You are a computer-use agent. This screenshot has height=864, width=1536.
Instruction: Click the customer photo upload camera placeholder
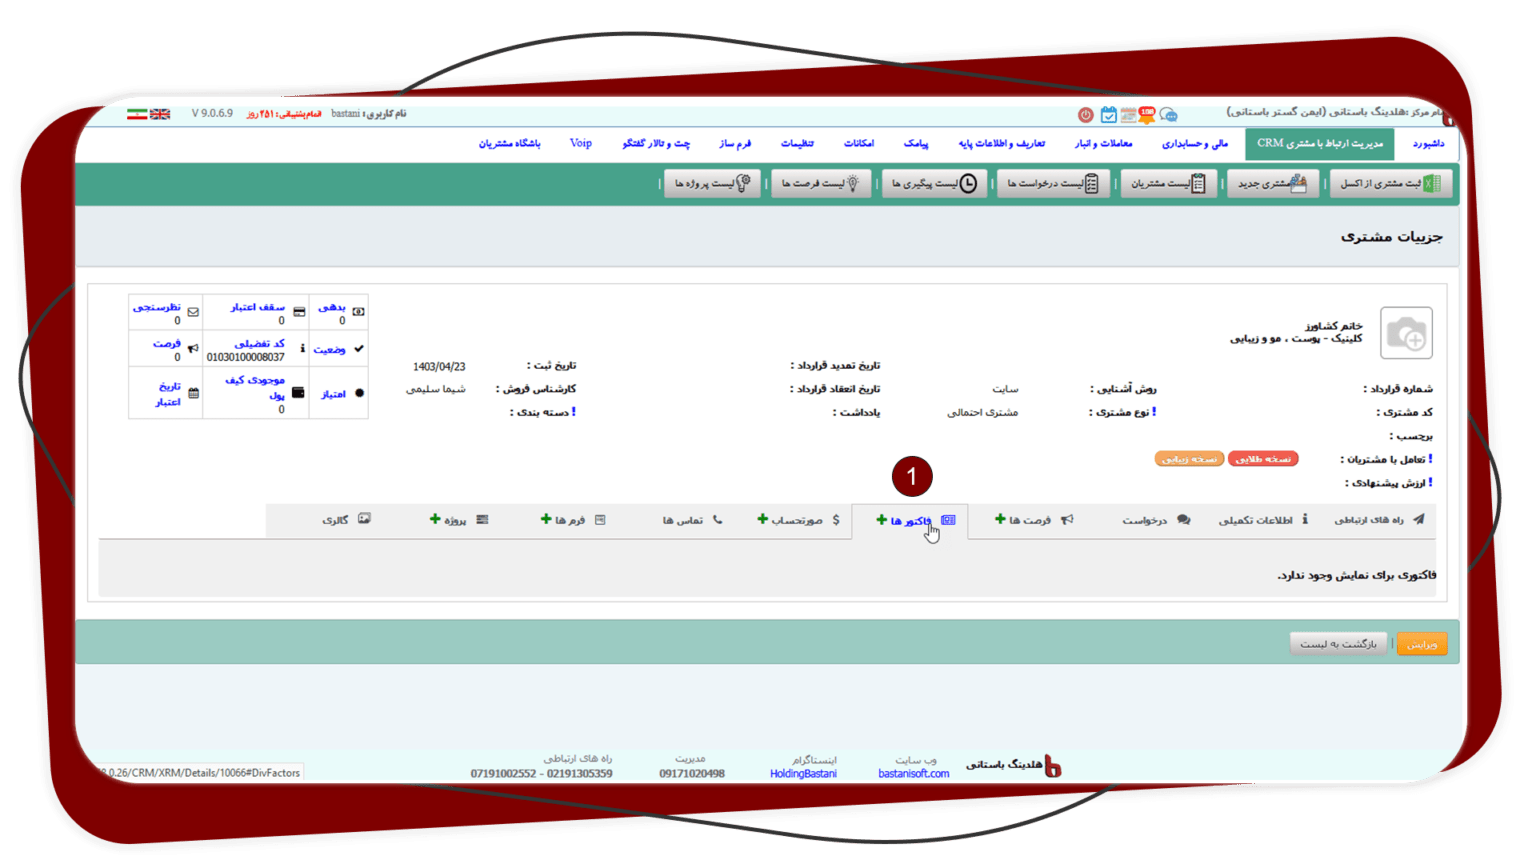pyautogui.click(x=1406, y=333)
